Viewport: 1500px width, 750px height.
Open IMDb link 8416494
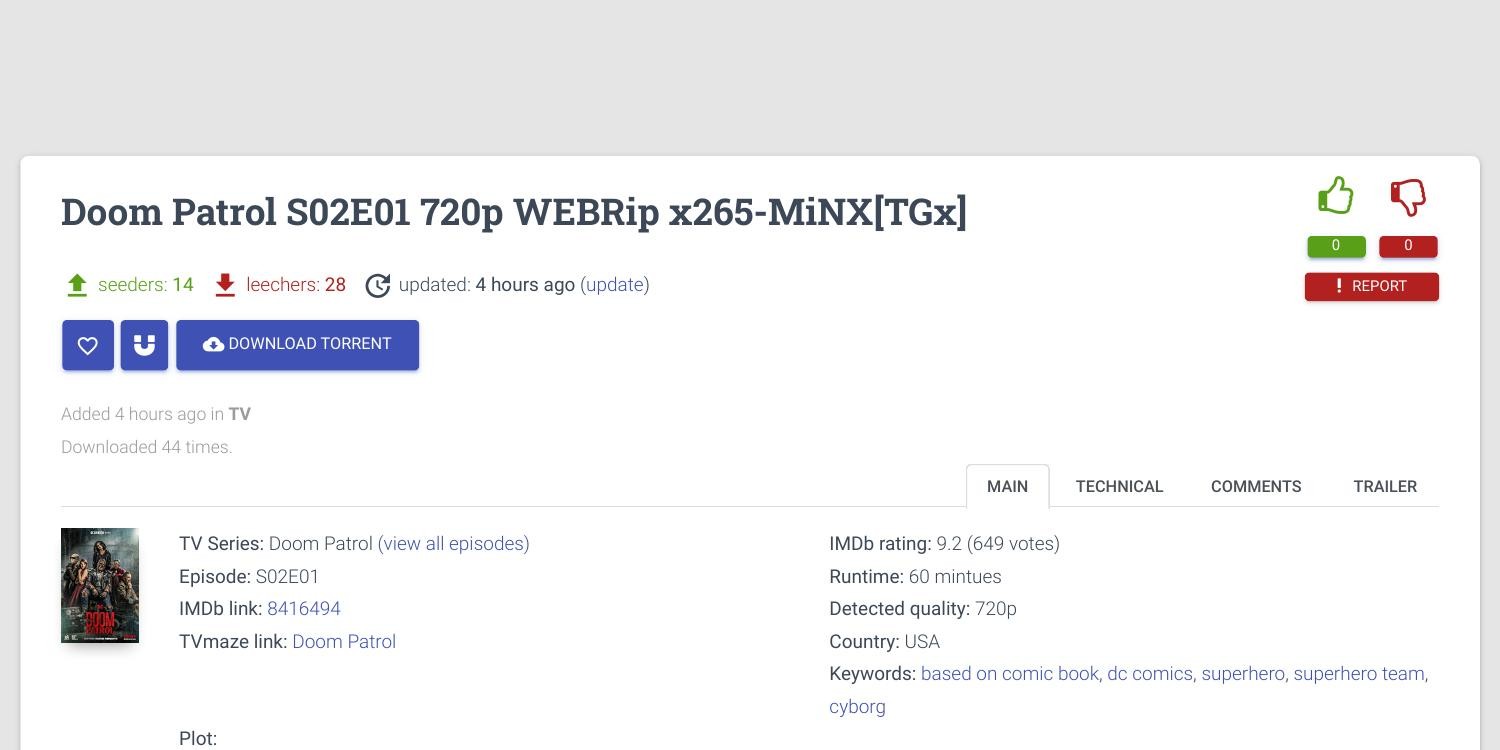point(304,609)
